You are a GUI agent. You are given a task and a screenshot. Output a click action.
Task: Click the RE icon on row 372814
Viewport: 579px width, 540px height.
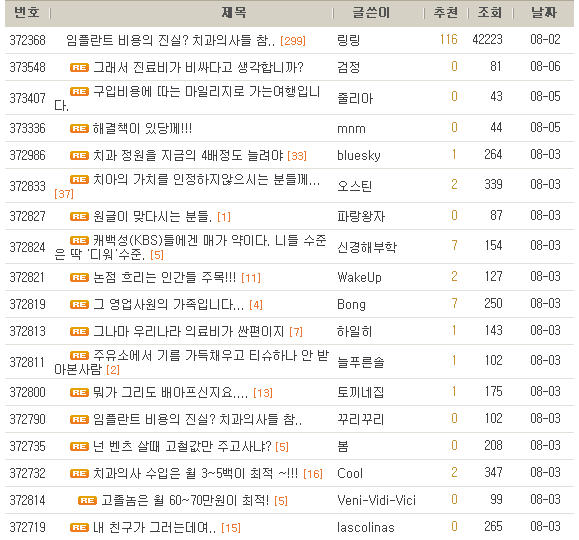87,500
